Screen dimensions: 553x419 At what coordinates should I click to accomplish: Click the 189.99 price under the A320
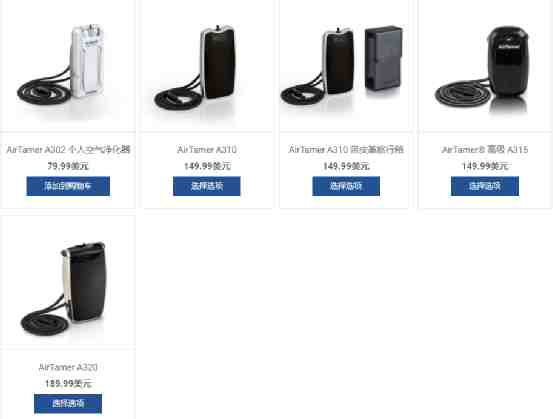click(x=68, y=383)
